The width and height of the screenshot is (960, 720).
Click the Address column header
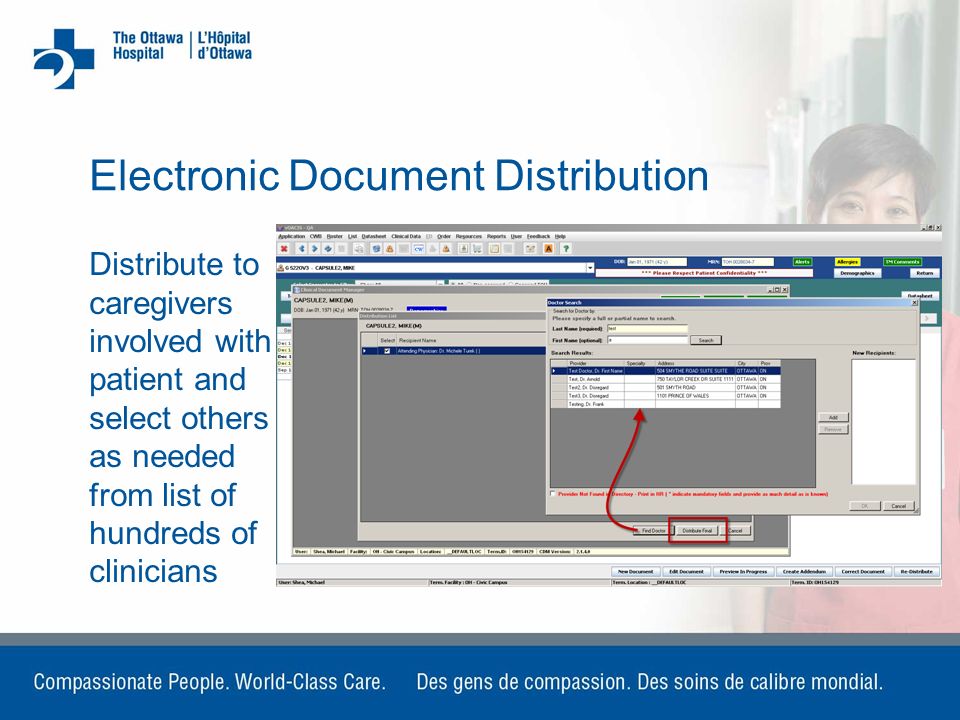(x=695, y=363)
